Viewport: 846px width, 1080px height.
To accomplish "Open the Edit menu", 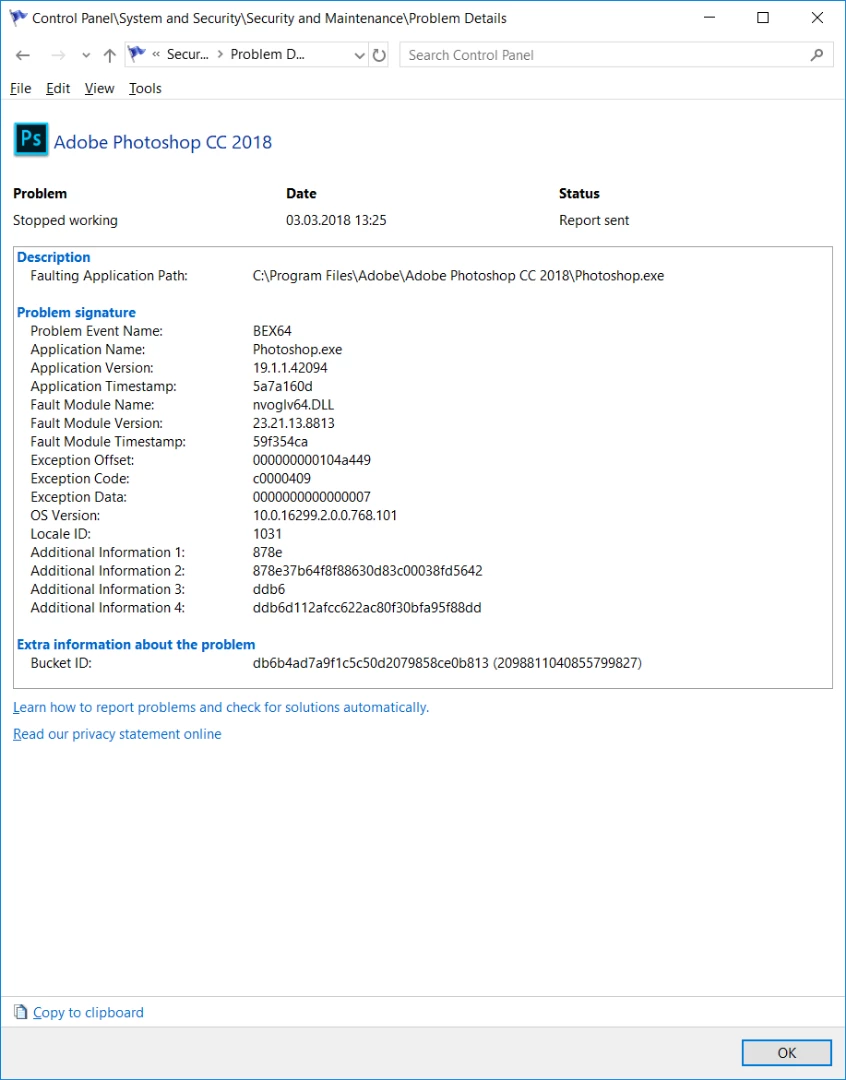I will (x=58, y=88).
